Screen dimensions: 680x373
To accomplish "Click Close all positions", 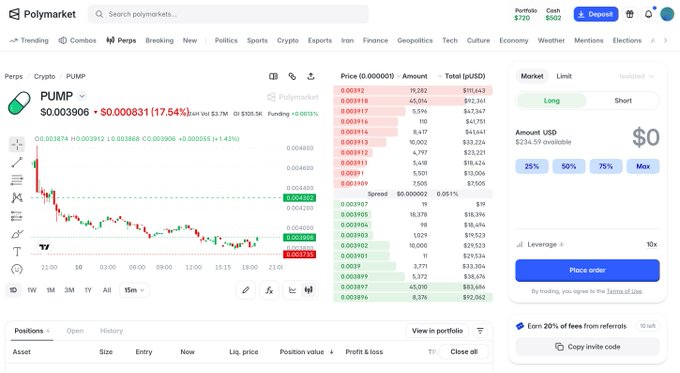I will (x=464, y=352).
